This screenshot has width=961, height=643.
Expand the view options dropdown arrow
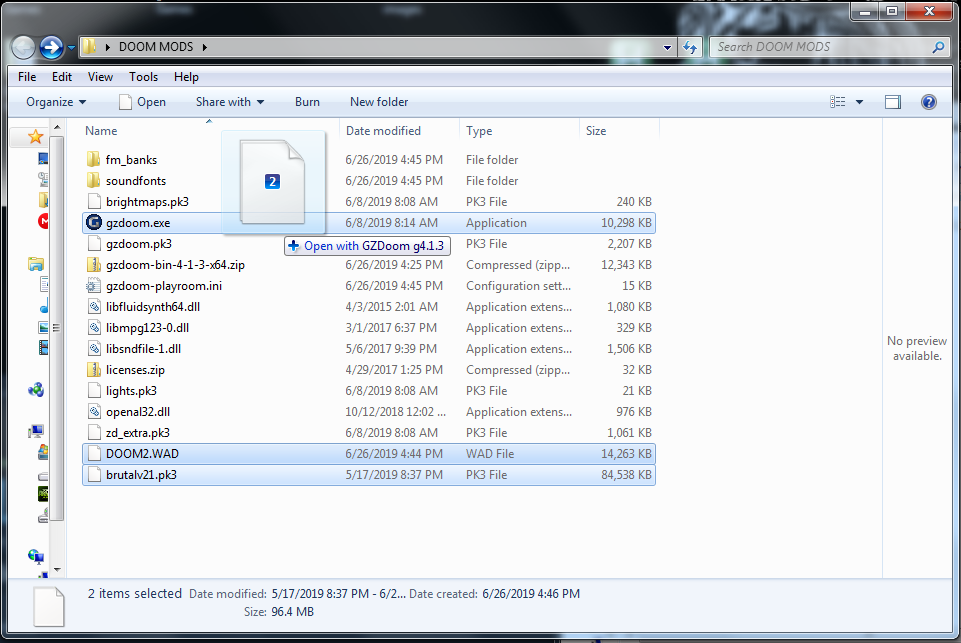pos(859,102)
